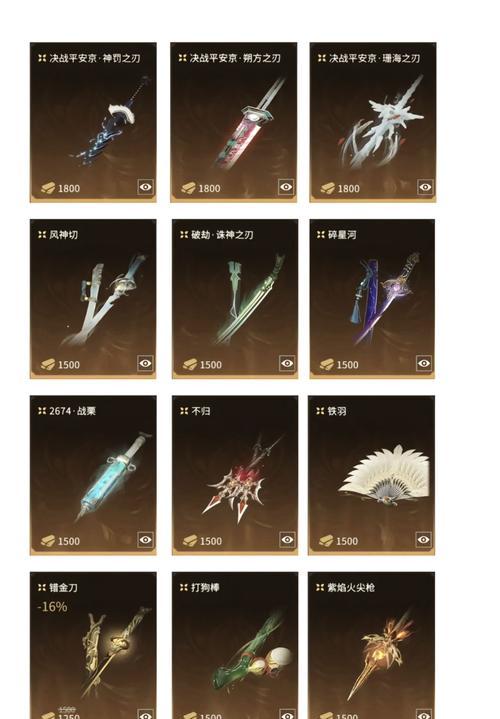Preview the 决战平安京·神罚之刃 skin with eye icon
This screenshot has height=719, width=500.
coord(145,187)
